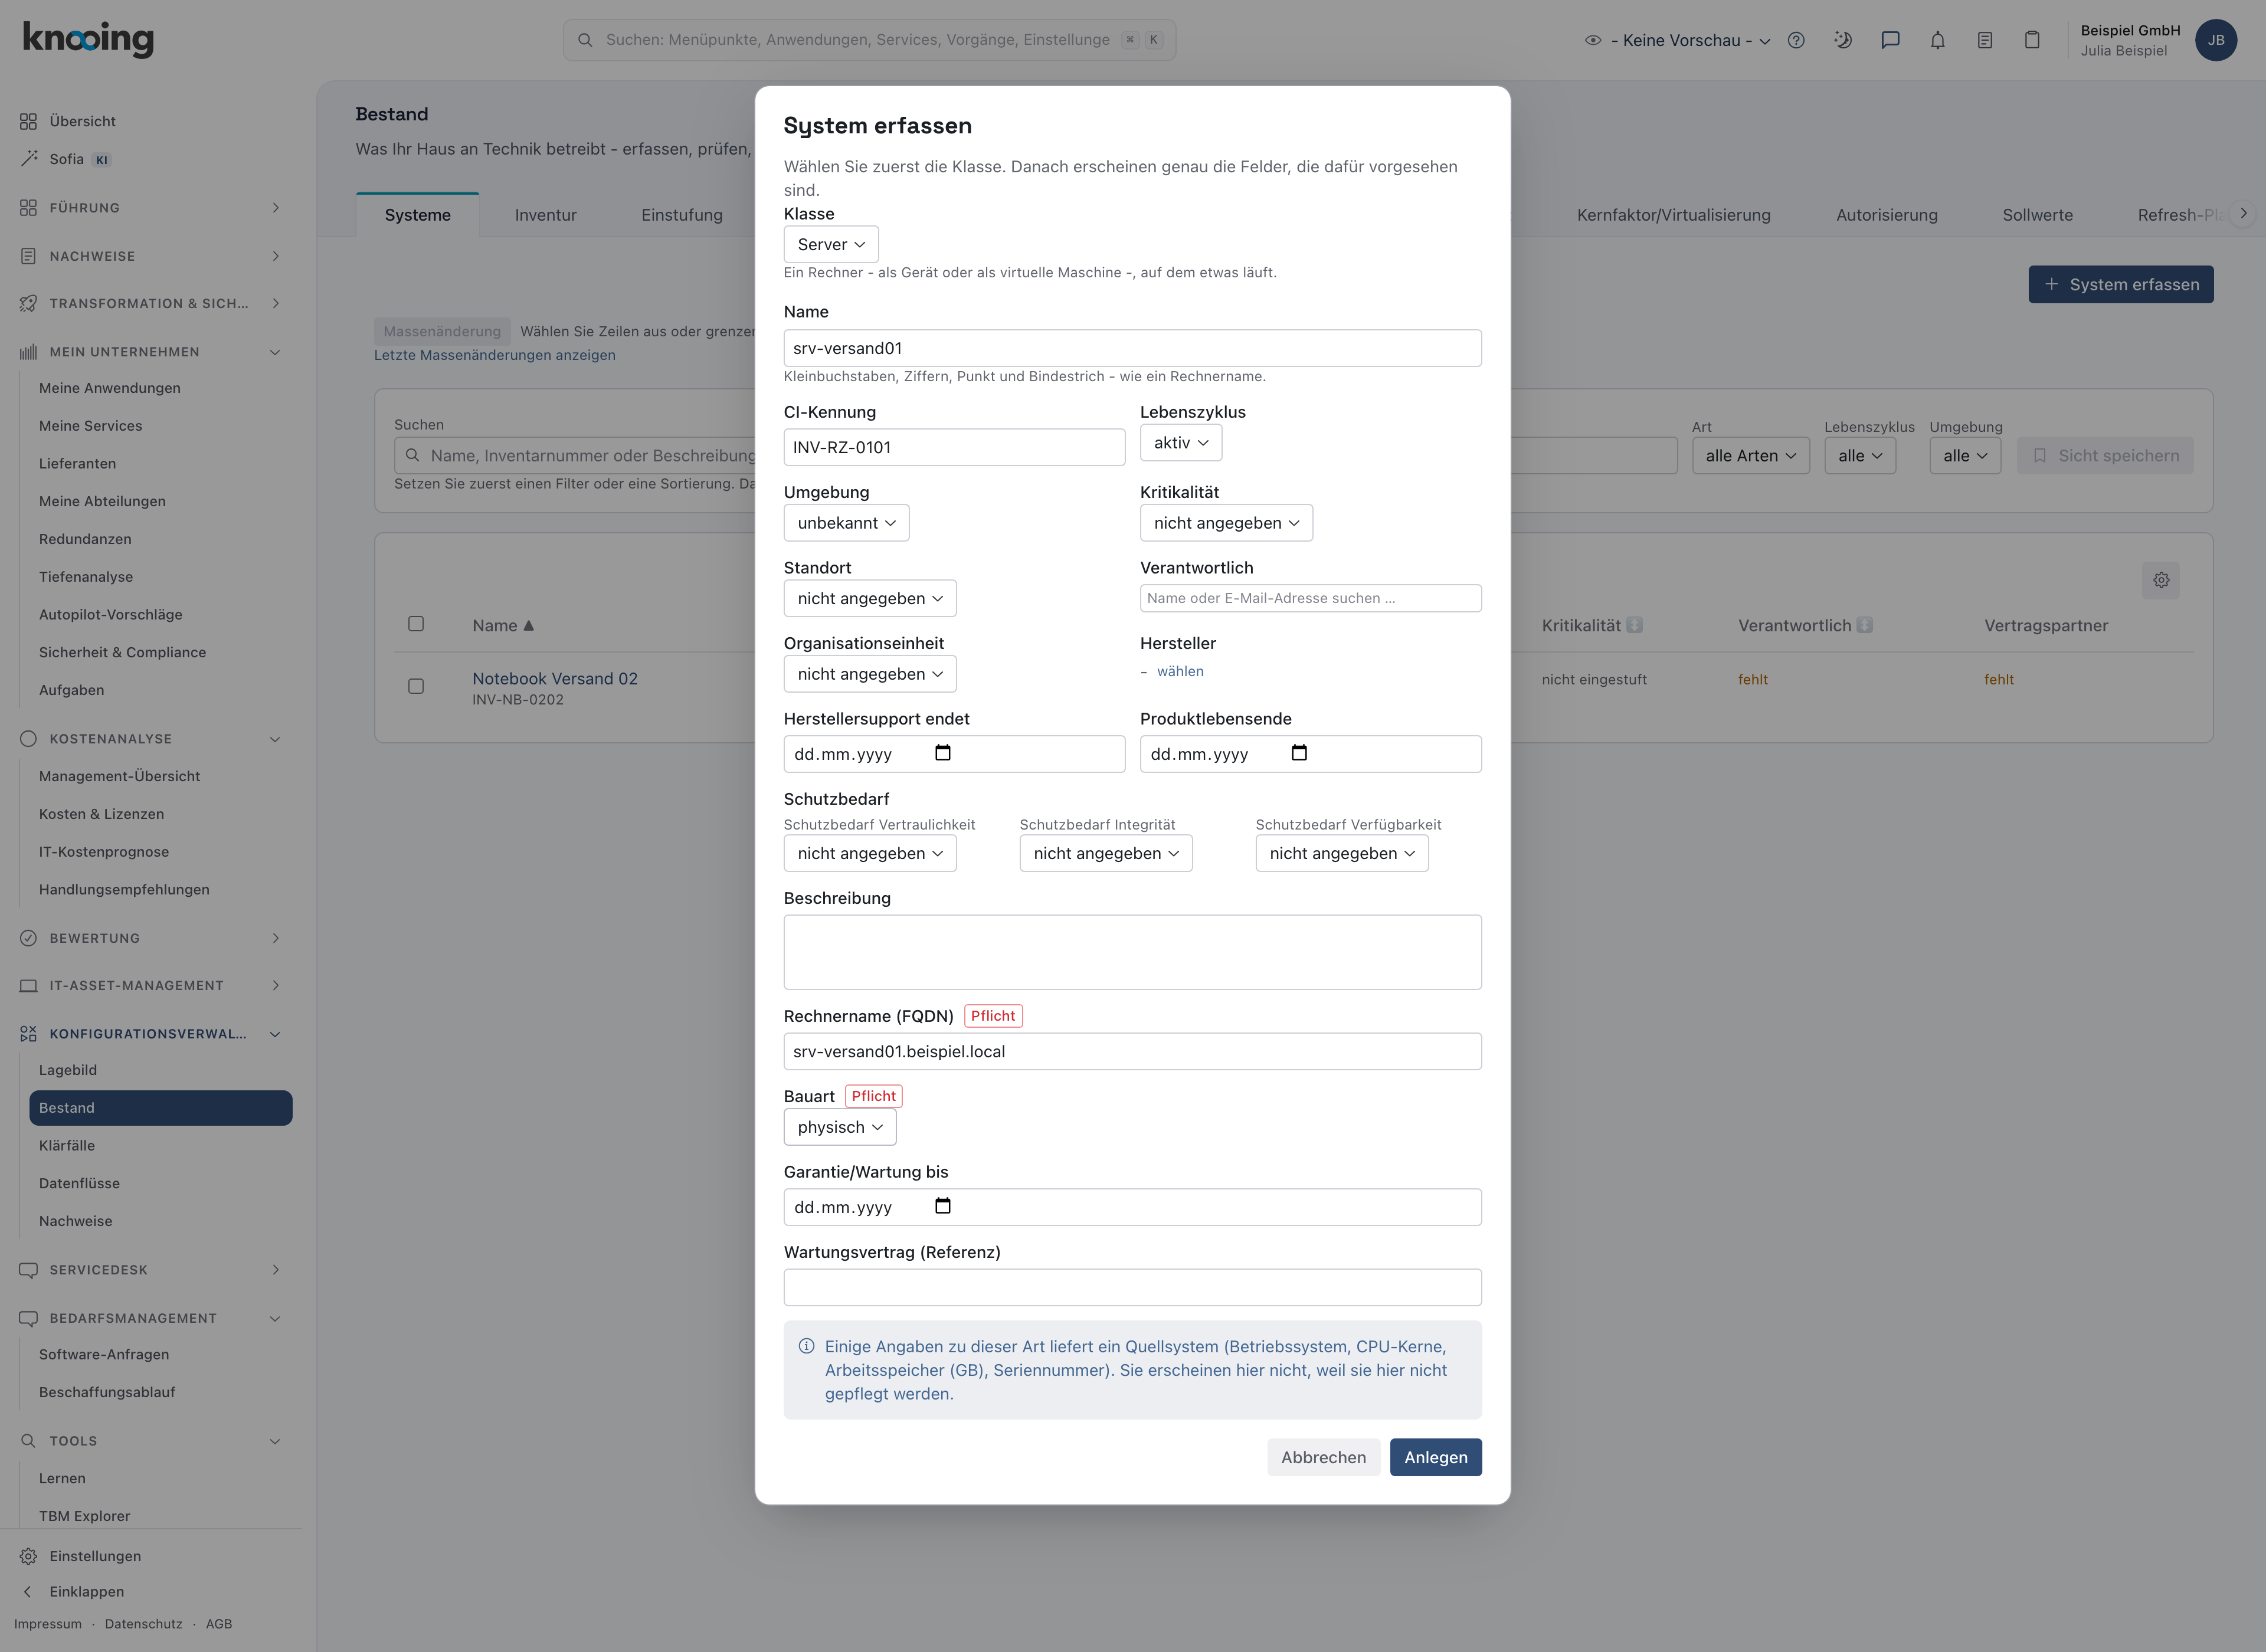Click System erfassen button behind dialog
The height and width of the screenshot is (1652, 2266).
(2120, 284)
